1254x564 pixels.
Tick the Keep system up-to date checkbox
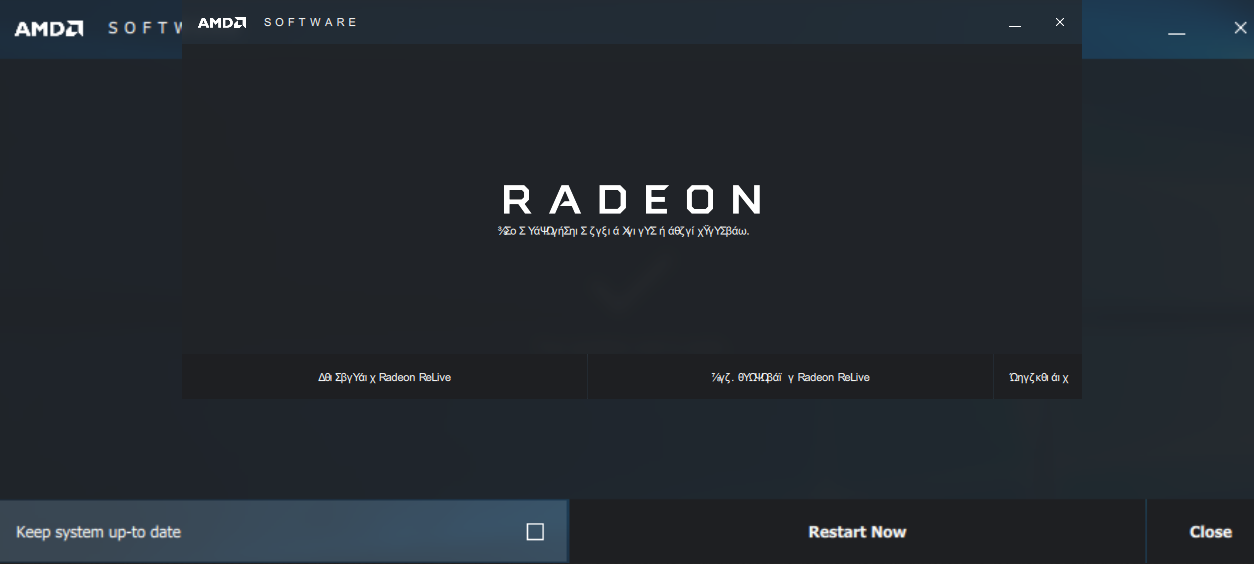(535, 532)
